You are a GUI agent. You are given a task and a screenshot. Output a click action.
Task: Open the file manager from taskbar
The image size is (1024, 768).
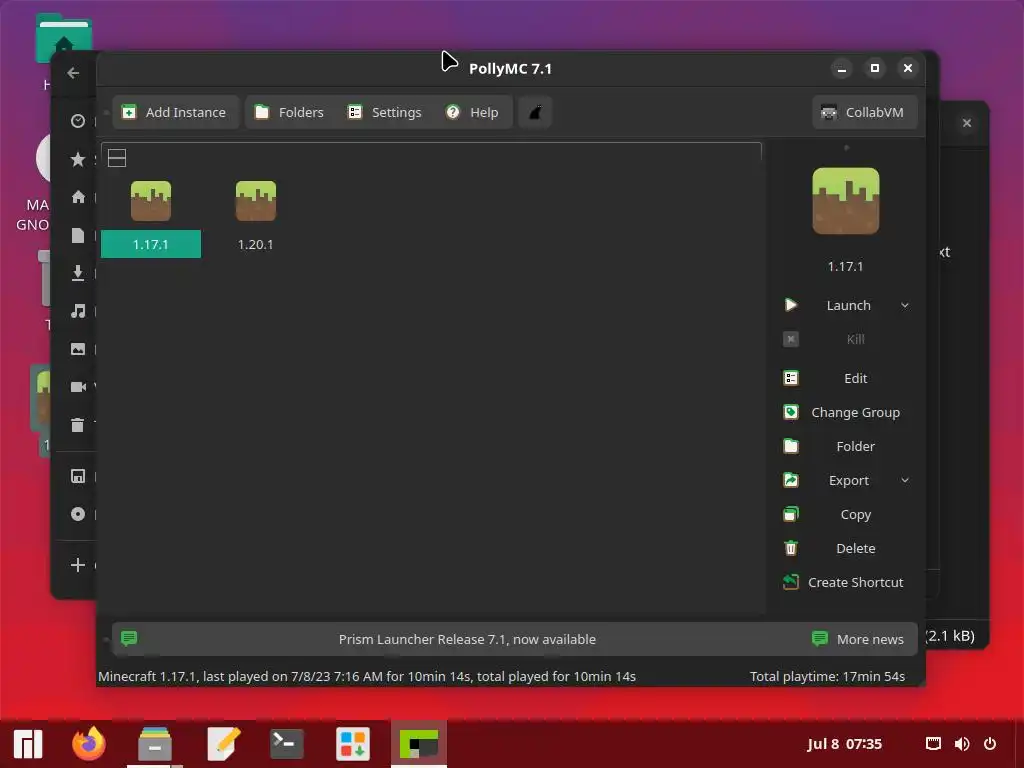[155, 744]
